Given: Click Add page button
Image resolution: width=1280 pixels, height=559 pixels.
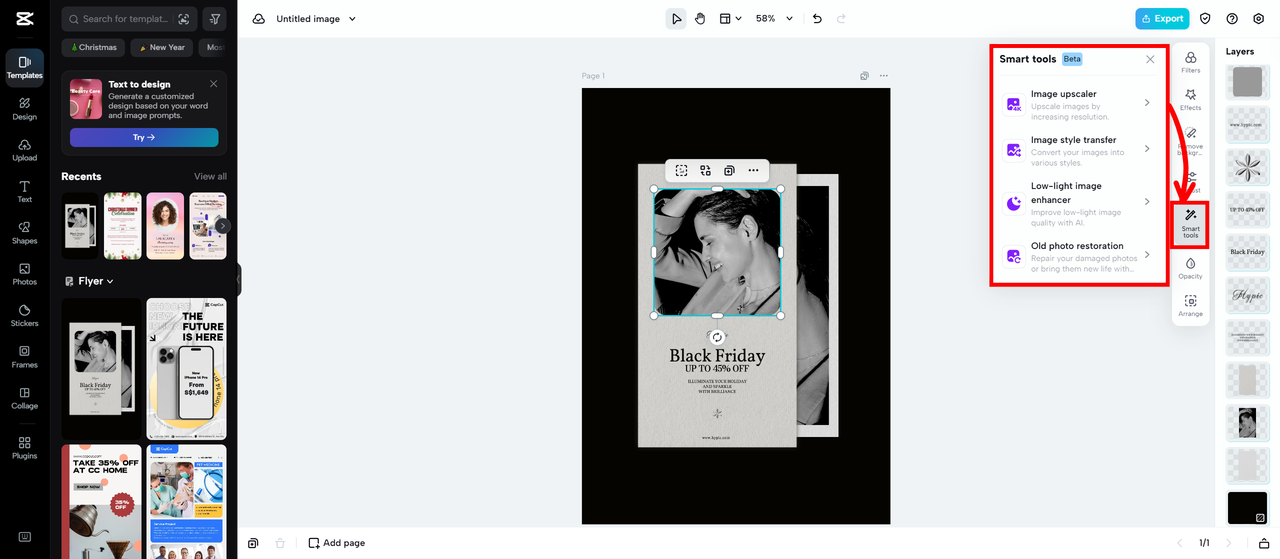Looking at the screenshot, I should pos(337,543).
